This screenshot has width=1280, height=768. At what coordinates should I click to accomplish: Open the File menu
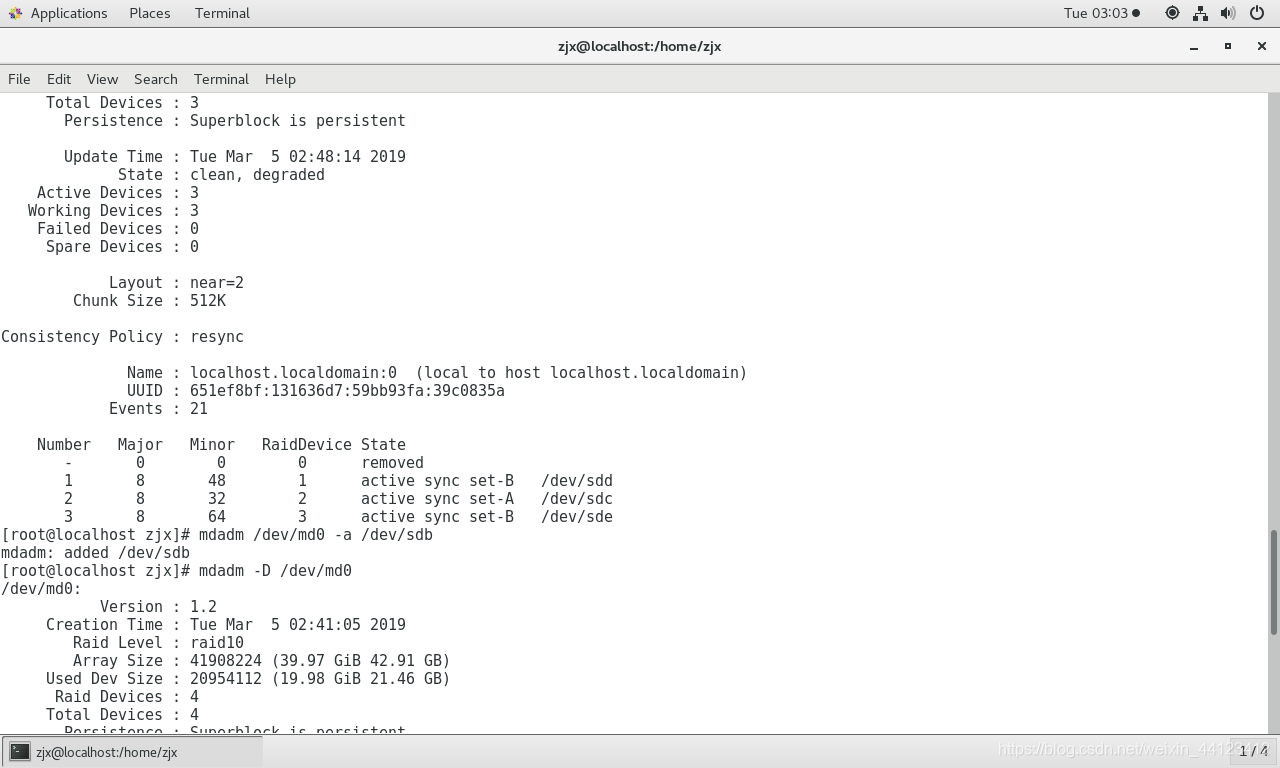(19, 79)
